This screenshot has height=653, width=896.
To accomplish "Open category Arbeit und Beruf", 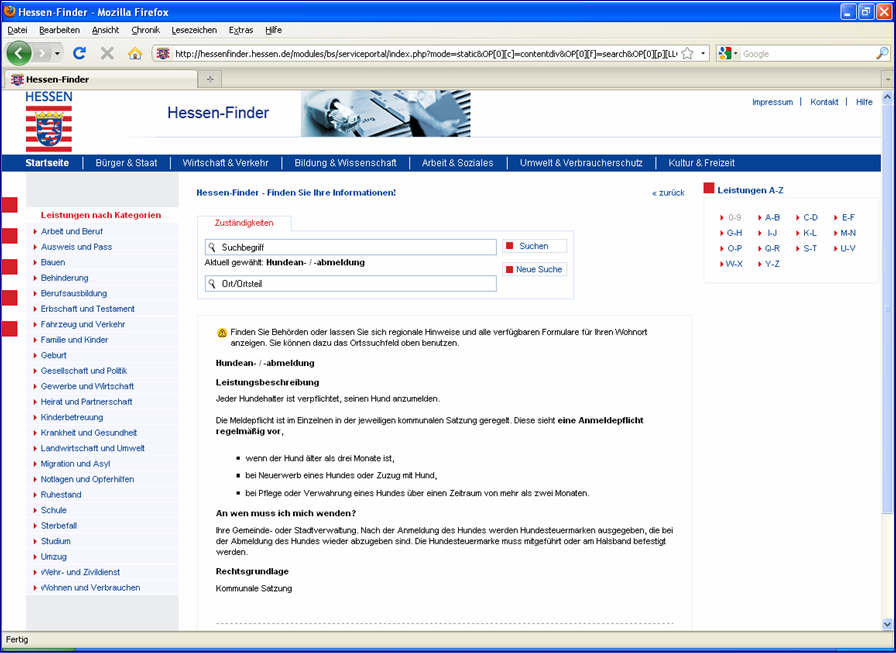I will point(71,231).
